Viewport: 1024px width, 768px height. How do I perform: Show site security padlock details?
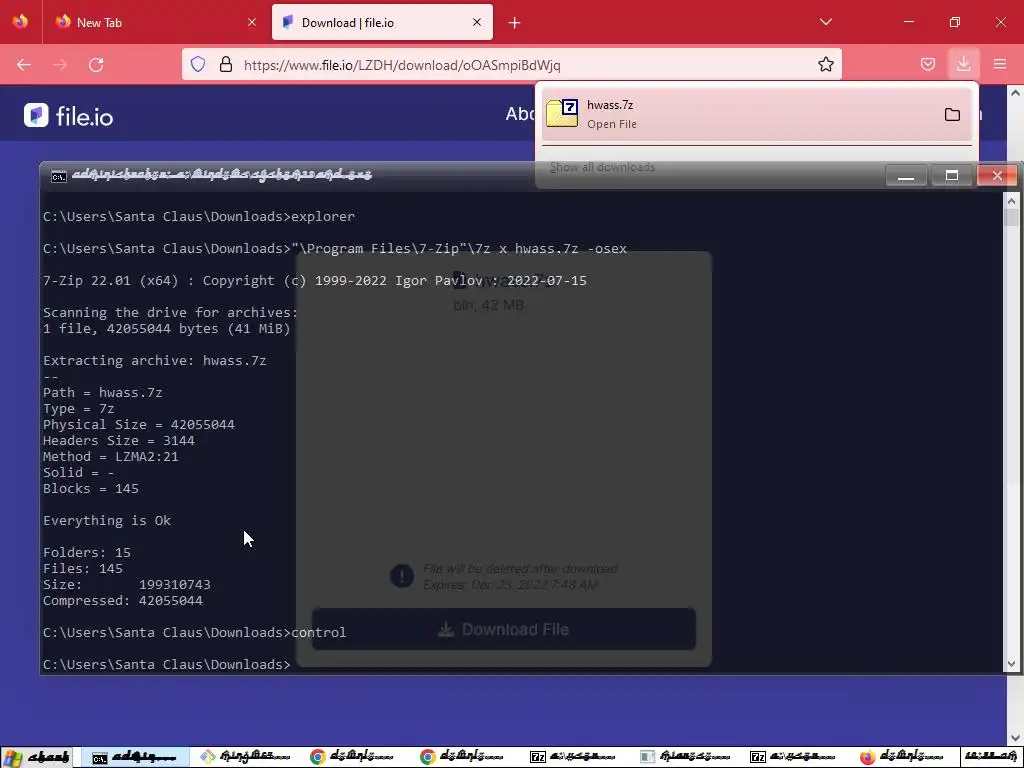click(x=226, y=64)
